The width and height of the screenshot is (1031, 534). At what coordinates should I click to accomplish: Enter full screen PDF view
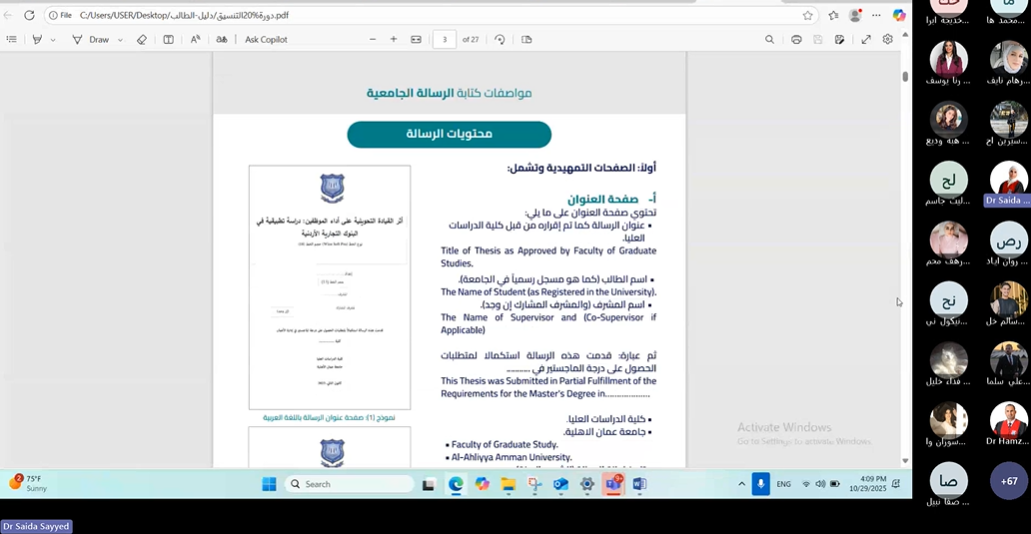[x=866, y=40]
